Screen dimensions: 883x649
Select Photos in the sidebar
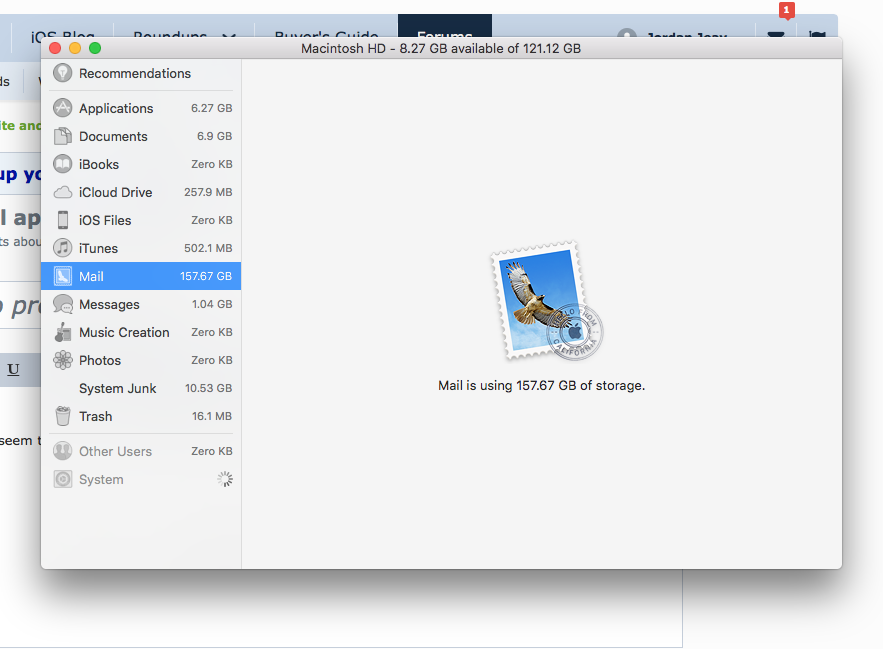coord(141,360)
